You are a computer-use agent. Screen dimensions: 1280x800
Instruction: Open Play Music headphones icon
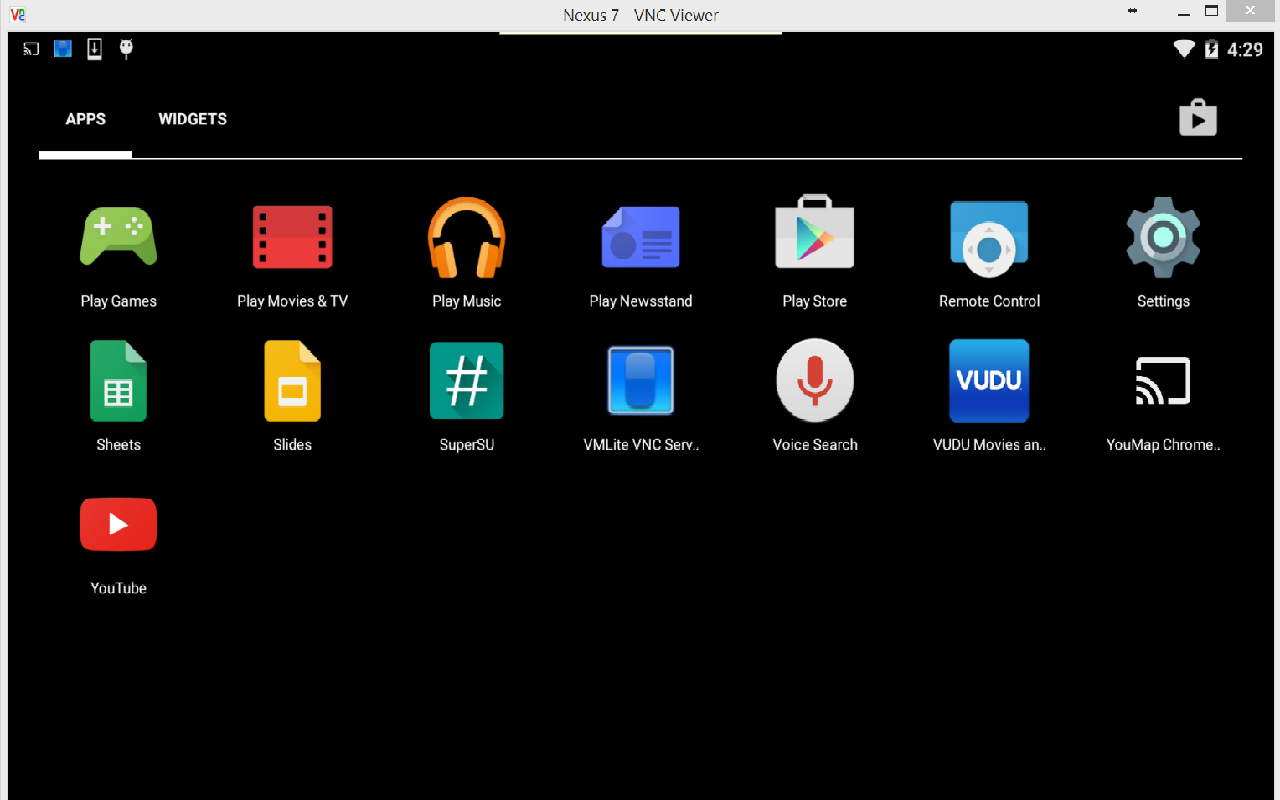tap(466, 237)
